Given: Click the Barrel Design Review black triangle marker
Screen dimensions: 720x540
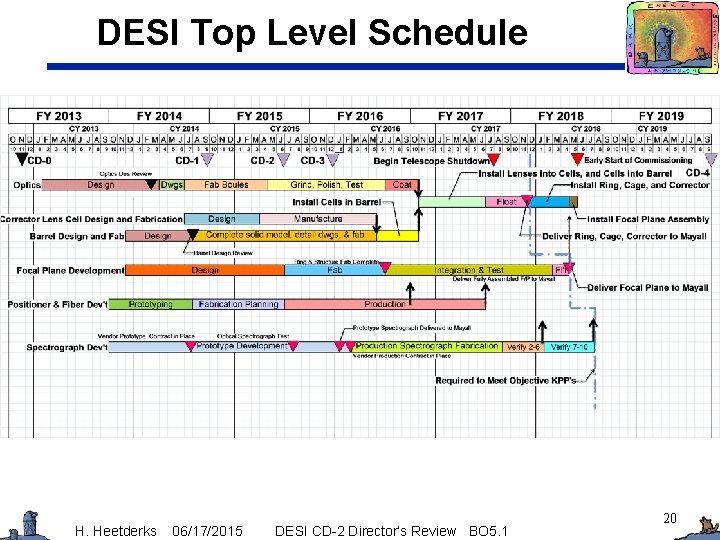Looking at the screenshot, I should click(193, 235).
